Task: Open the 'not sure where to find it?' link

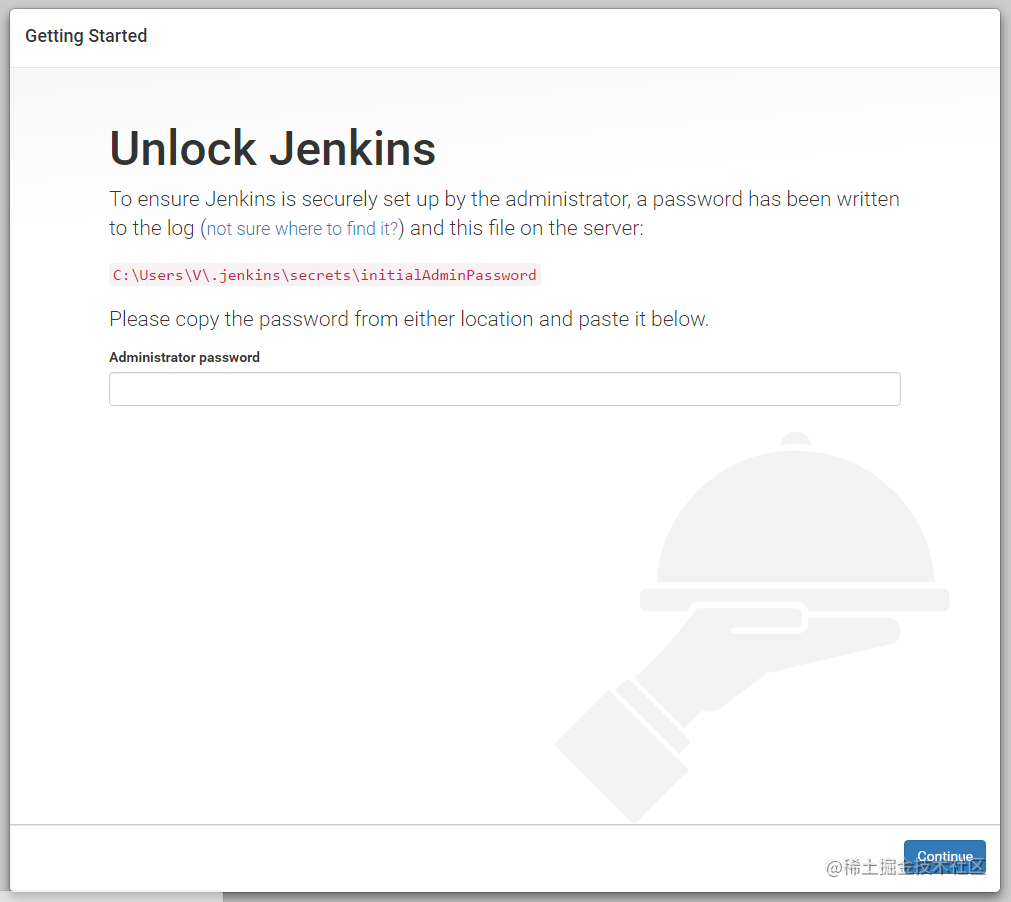Action: point(302,229)
